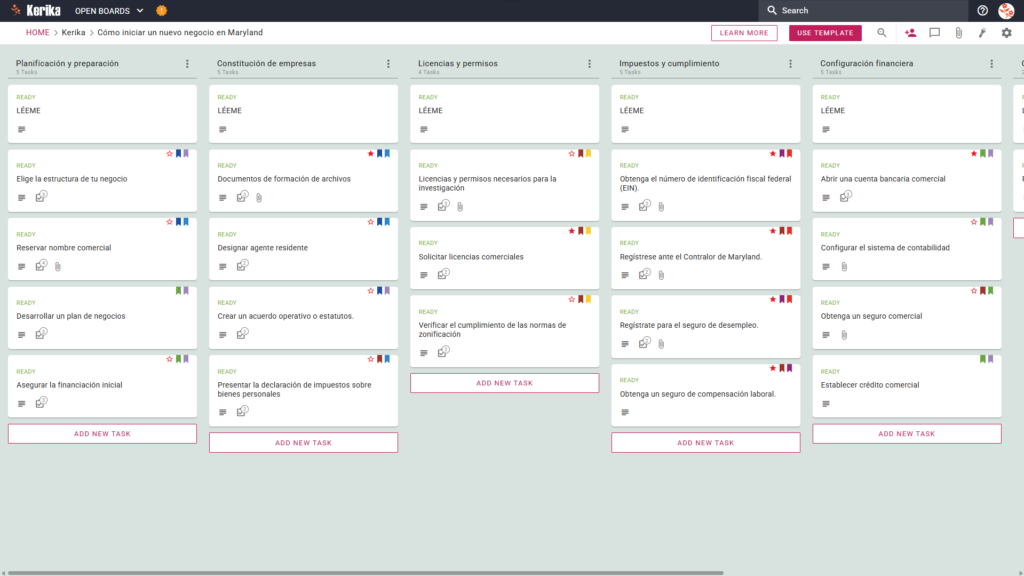This screenshot has width=1024, height=576.
Task: Open checklist icon on Elige la estructura card
Action: [x=41, y=197]
